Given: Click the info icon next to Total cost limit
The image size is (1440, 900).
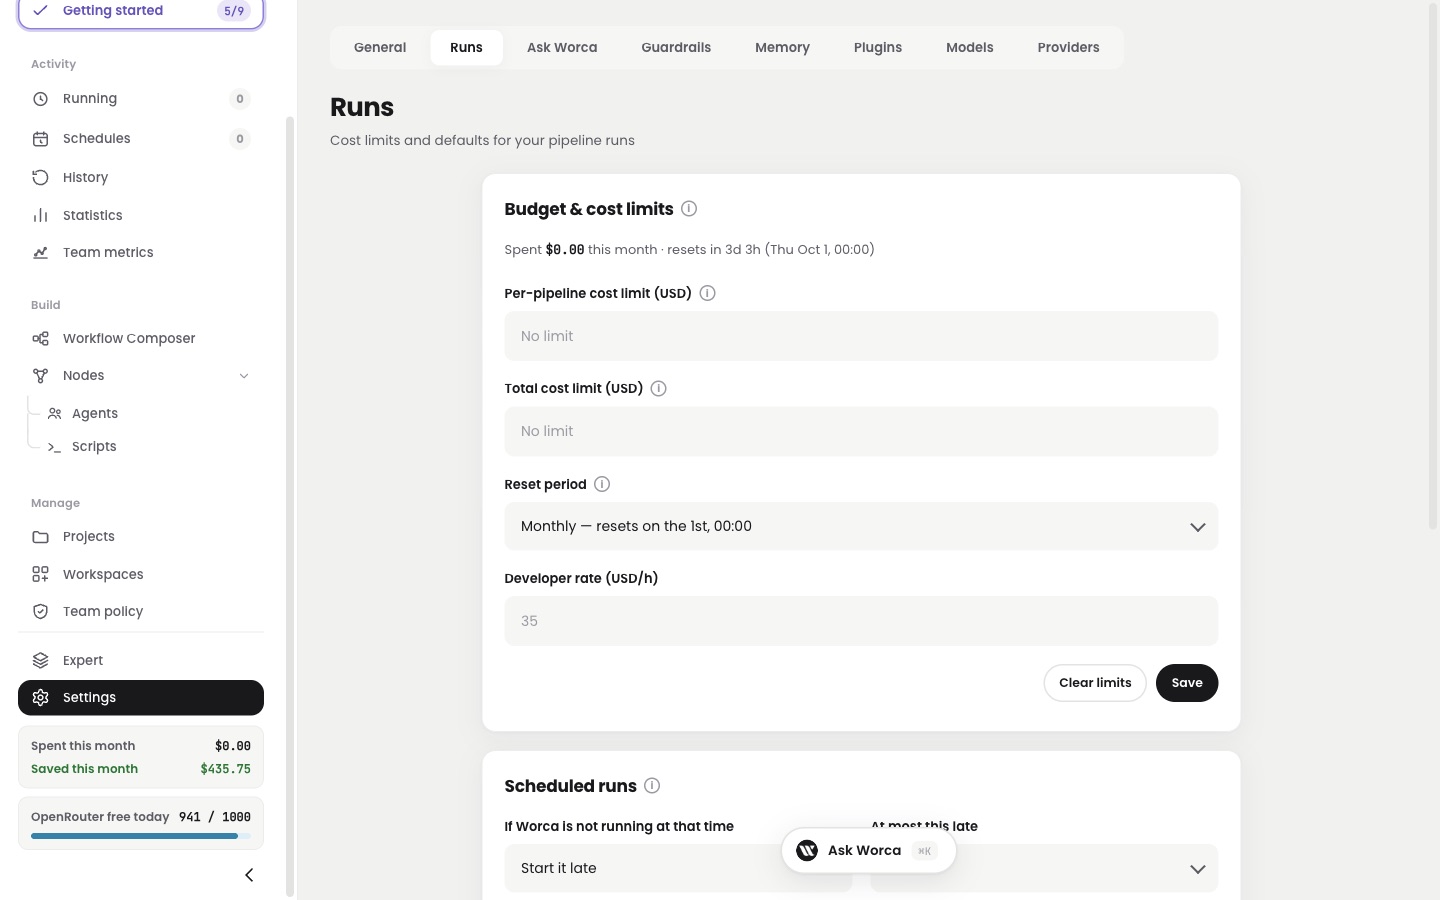Looking at the screenshot, I should pyautogui.click(x=658, y=389).
